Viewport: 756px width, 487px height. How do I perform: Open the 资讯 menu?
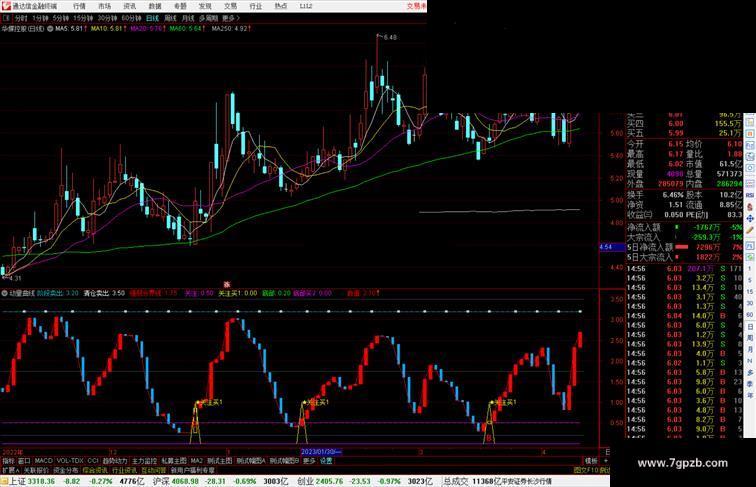click(x=129, y=6)
